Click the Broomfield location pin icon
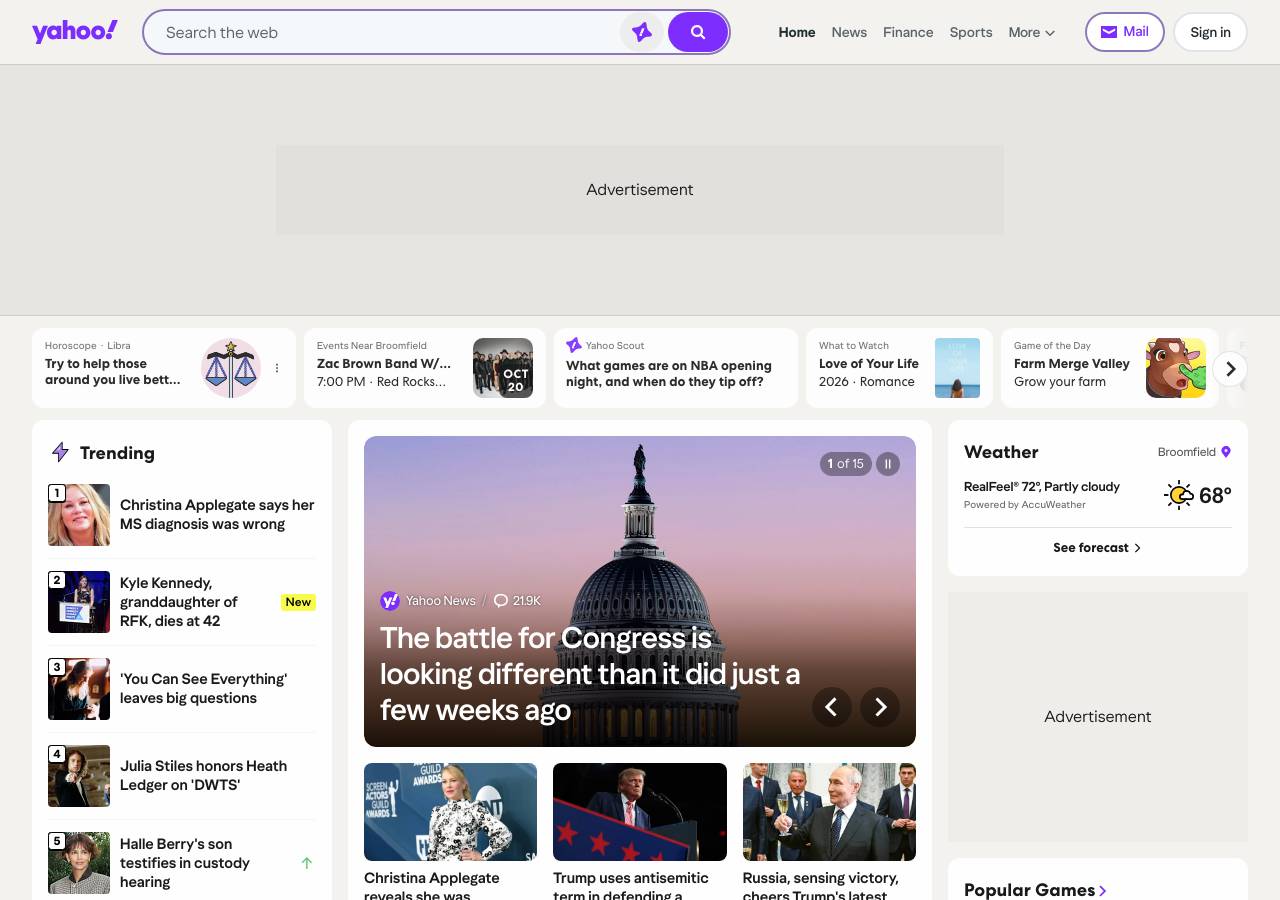This screenshot has height=900, width=1280. point(1226,452)
